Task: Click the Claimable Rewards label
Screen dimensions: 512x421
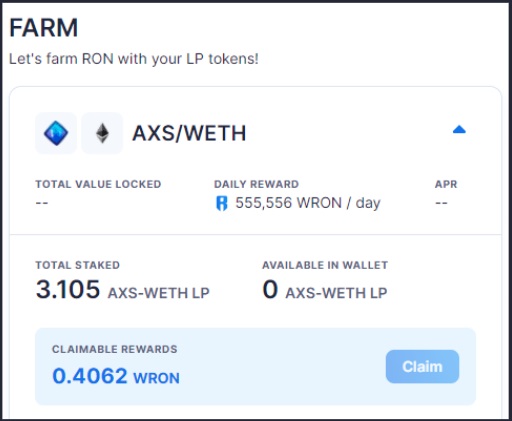Action: click(115, 349)
